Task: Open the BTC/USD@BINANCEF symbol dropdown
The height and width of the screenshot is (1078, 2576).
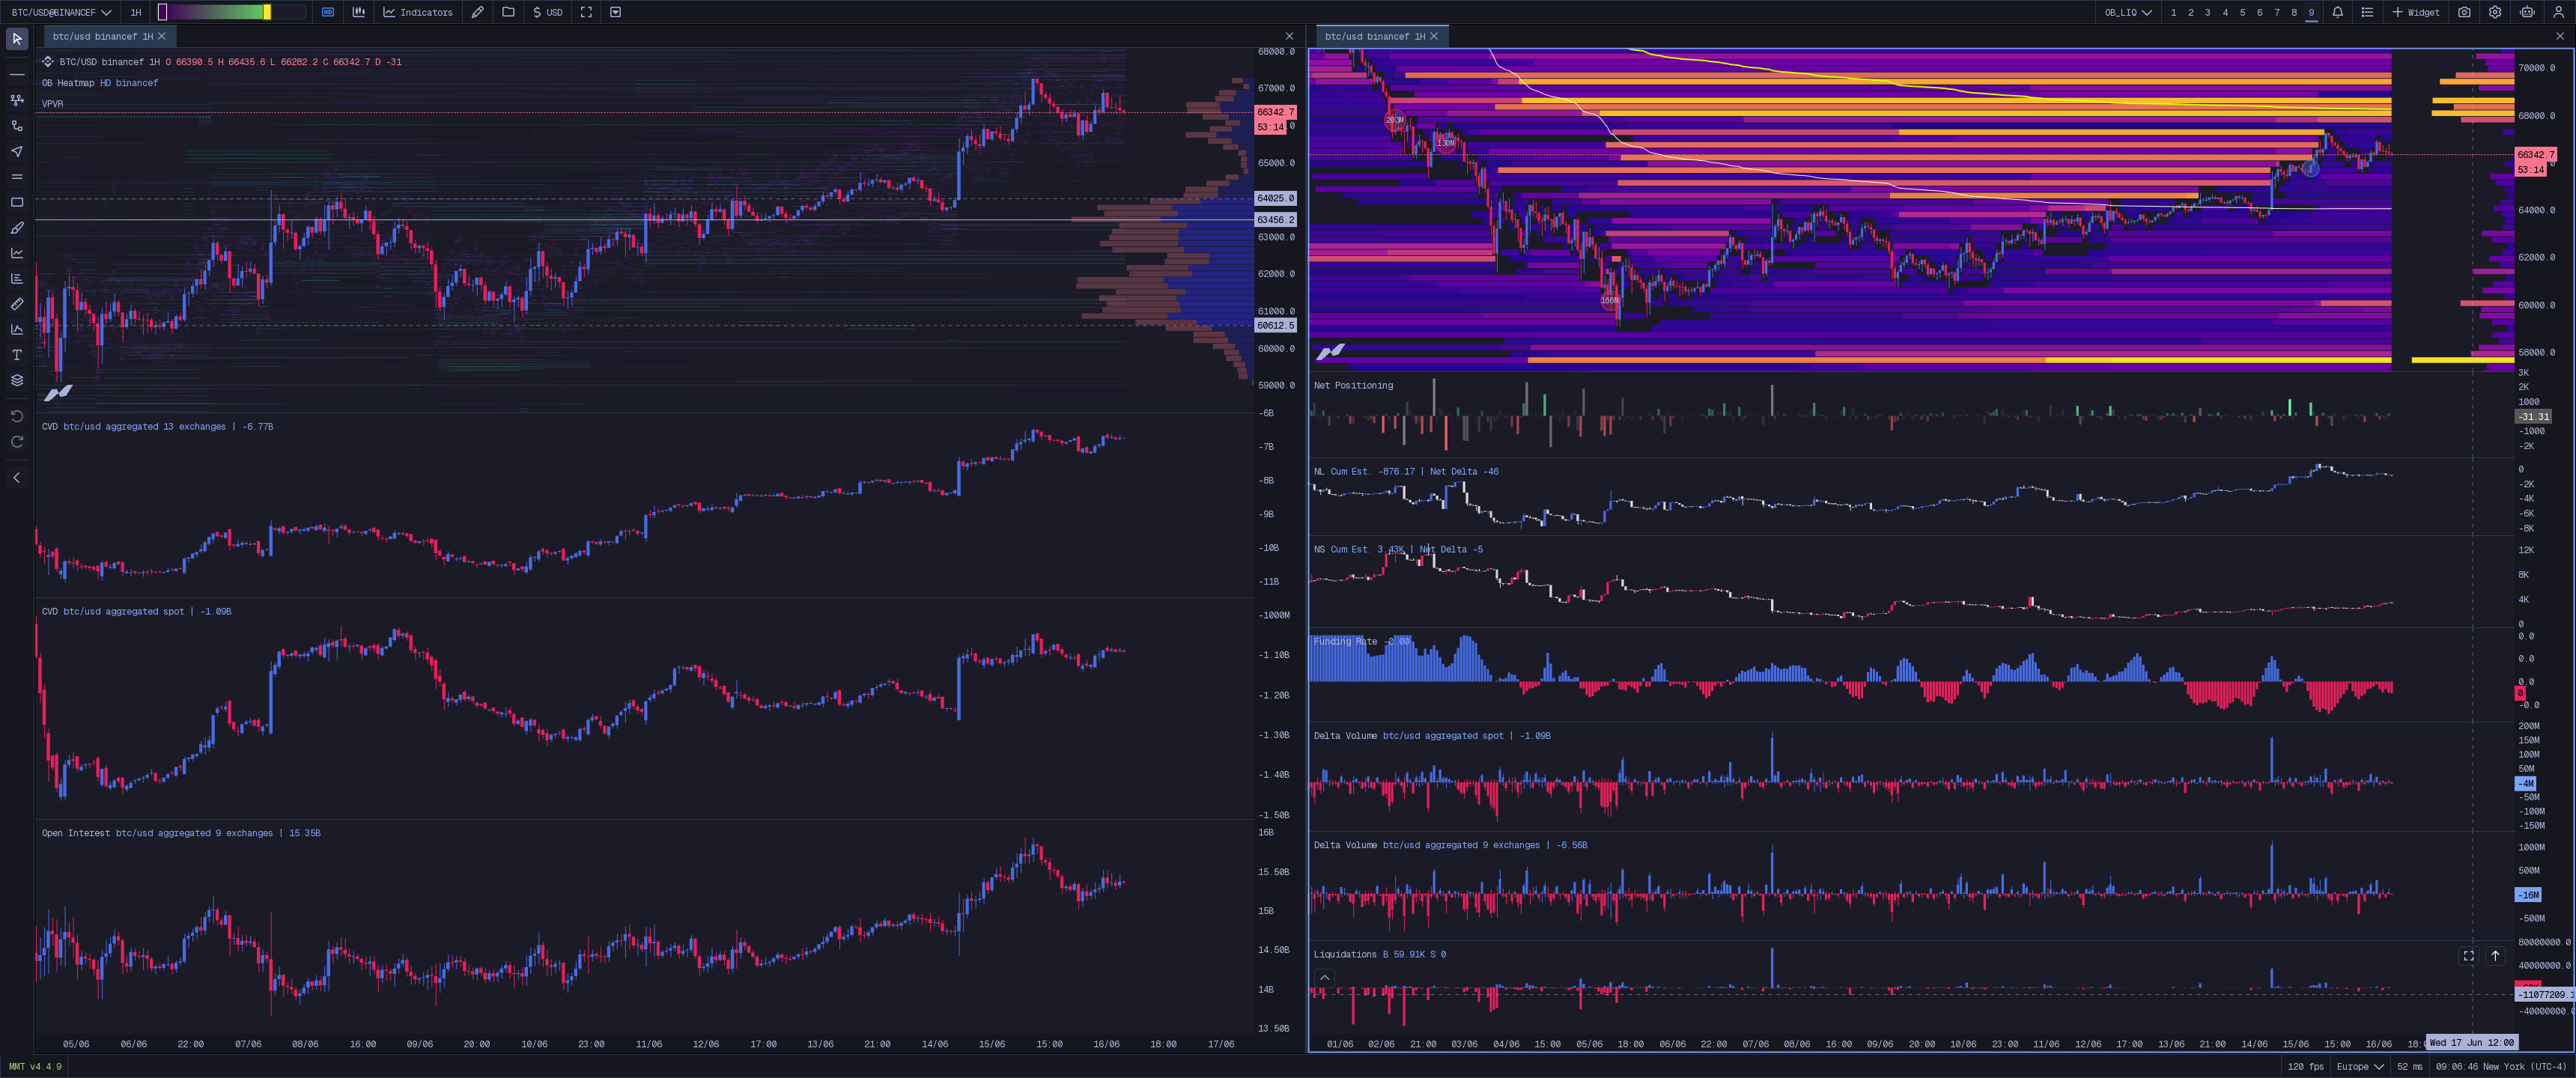Action: click(x=61, y=12)
